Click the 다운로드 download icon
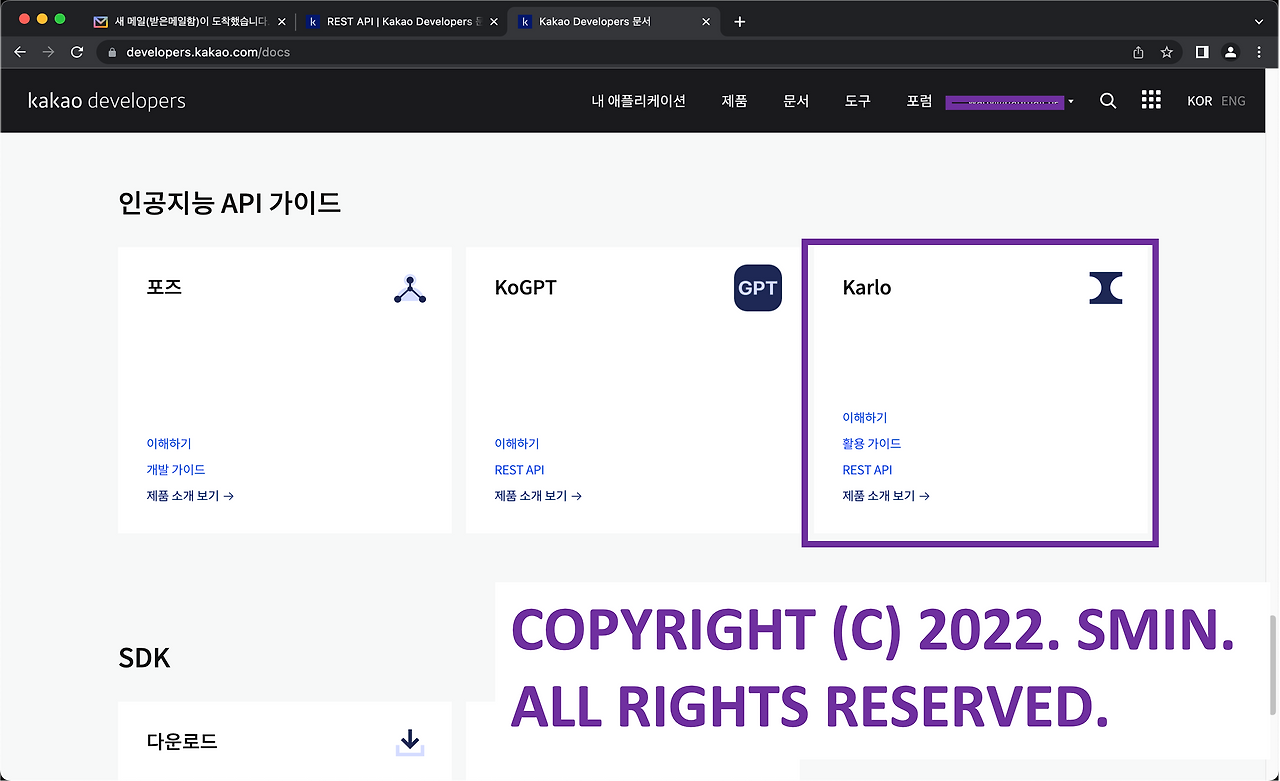1280x781 pixels. 409,742
